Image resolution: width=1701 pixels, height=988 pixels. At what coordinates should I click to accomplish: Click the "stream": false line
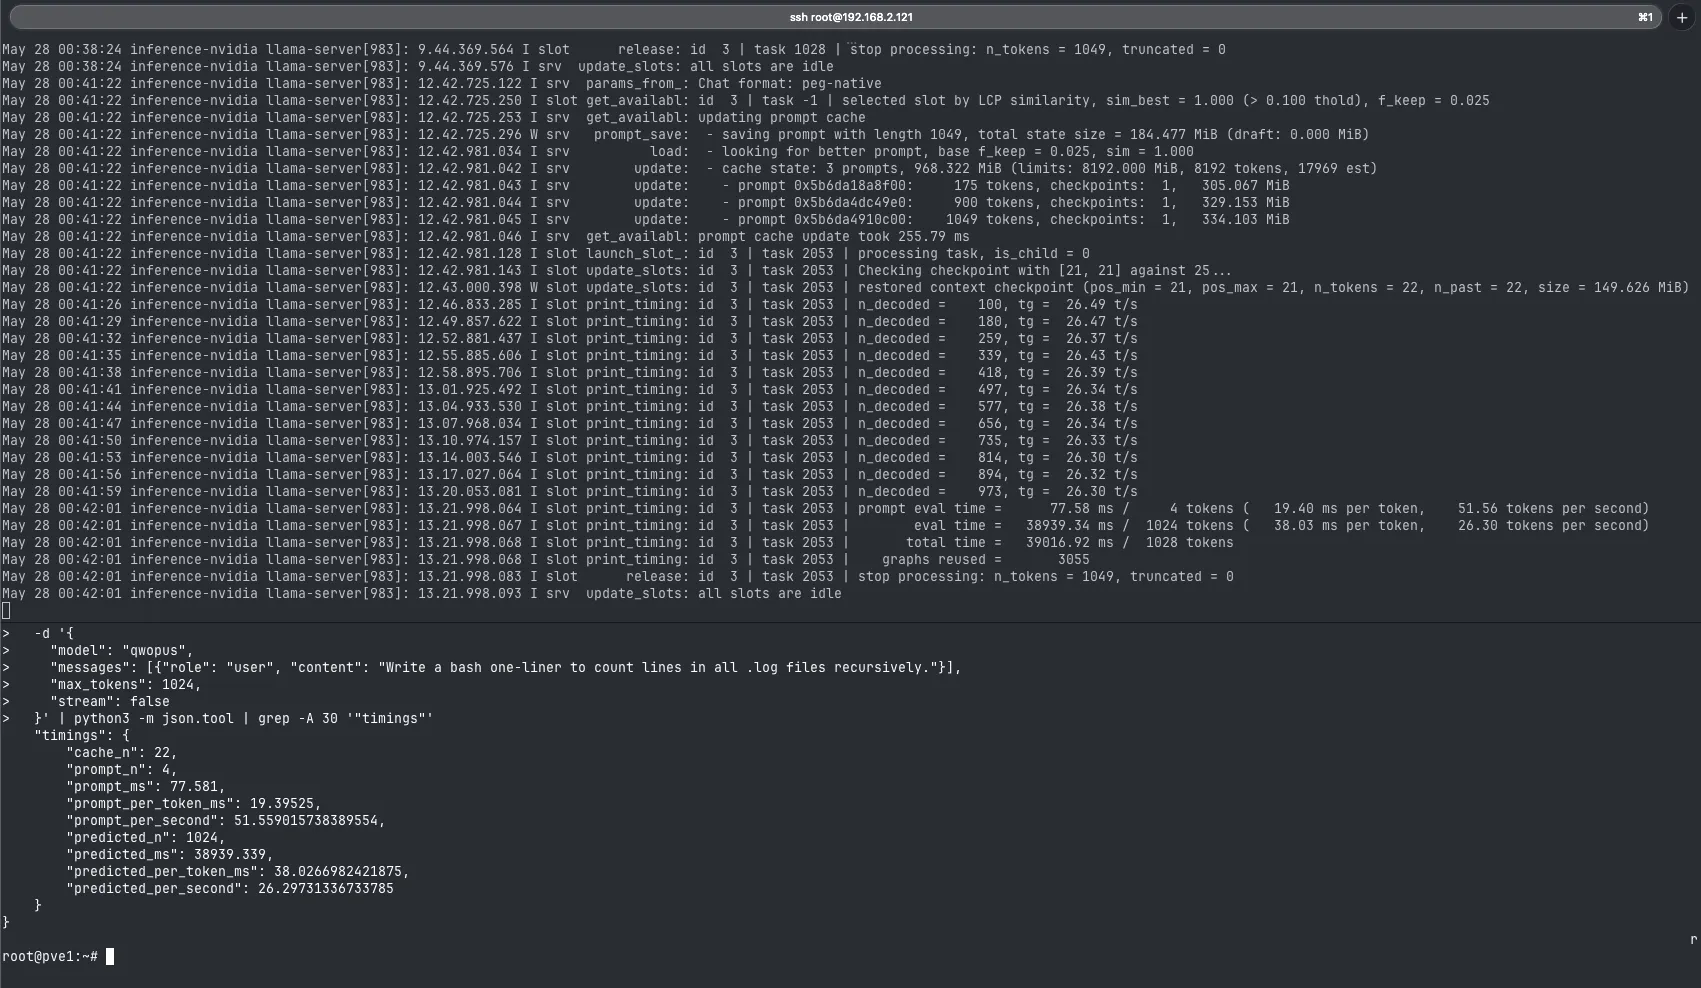tap(110, 701)
